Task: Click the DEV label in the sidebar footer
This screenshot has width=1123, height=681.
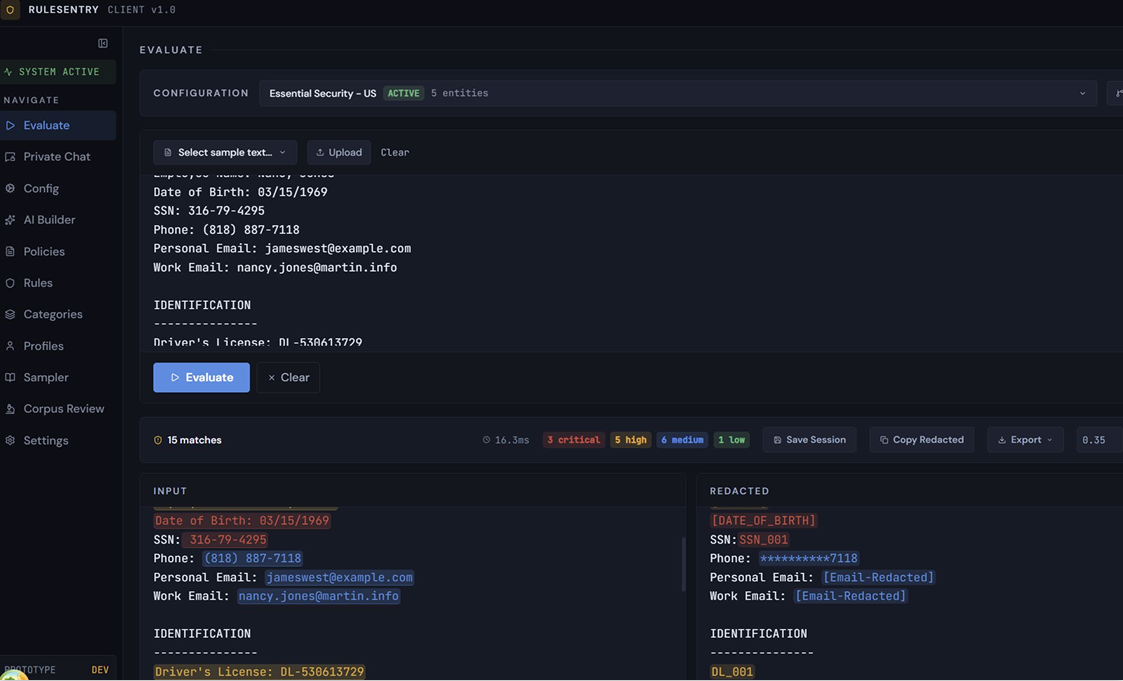Action: tap(100, 670)
